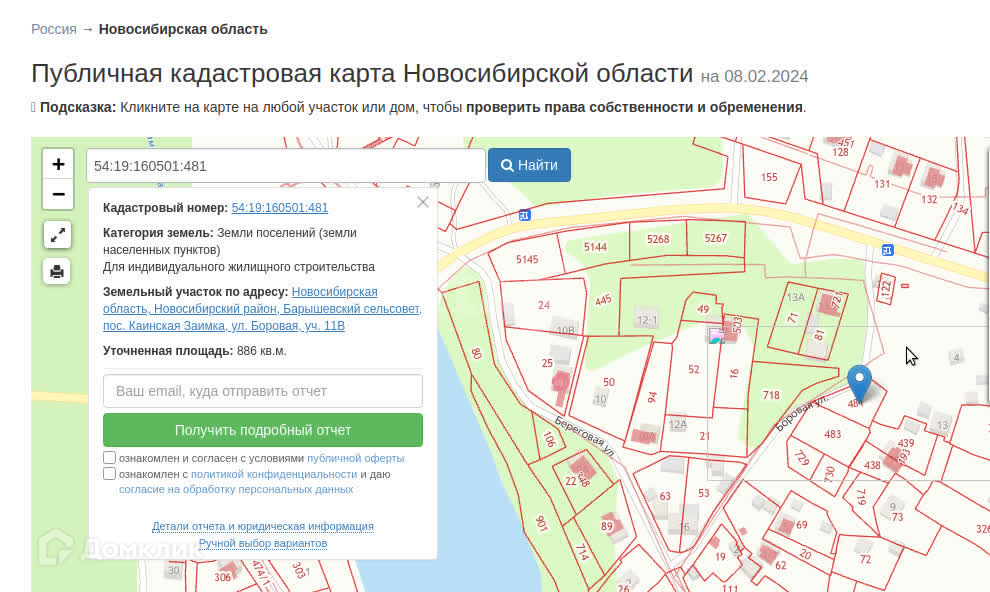Zoom out the map with minus button

pyautogui.click(x=58, y=194)
